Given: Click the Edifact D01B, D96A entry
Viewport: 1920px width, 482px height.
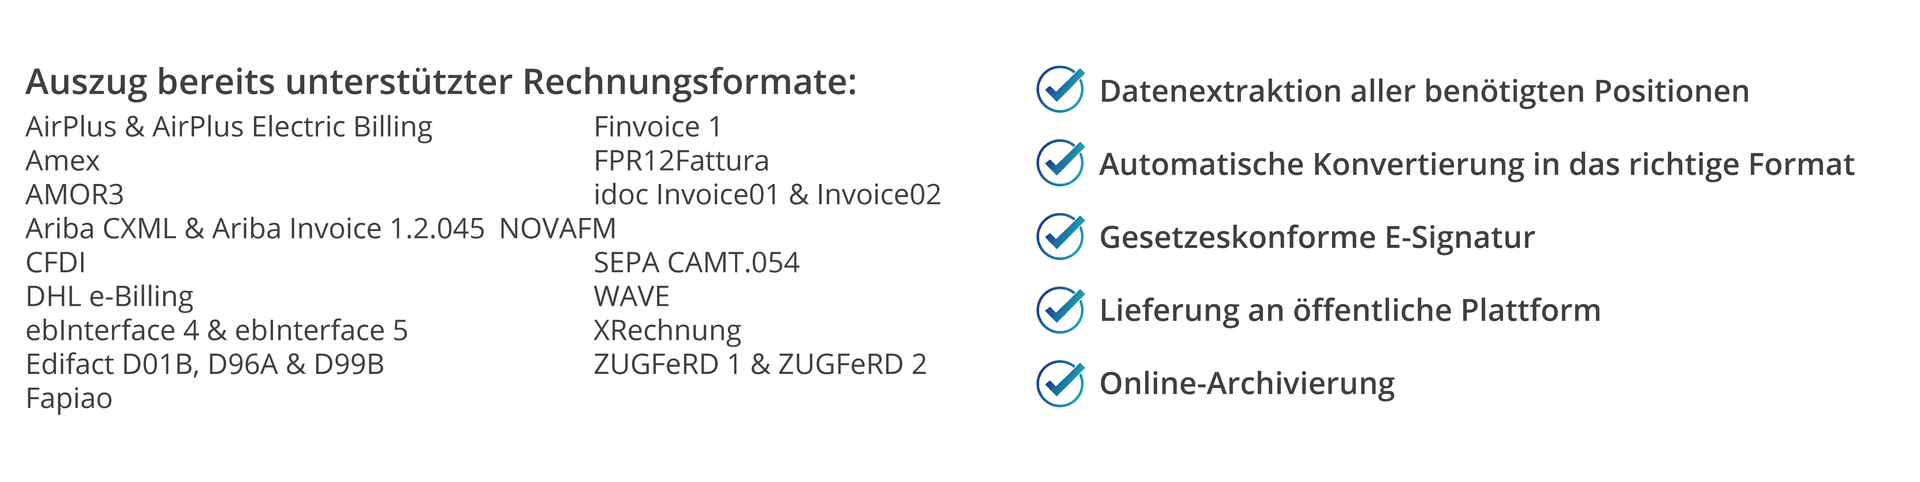Looking at the screenshot, I should pyautogui.click(x=205, y=365).
